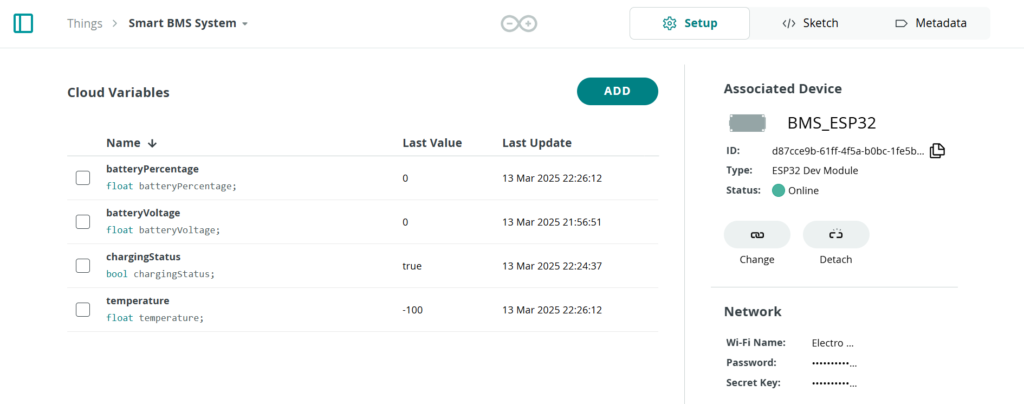The height and width of the screenshot is (404, 1024).
Task: Click the -100 temperature value
Action: pyautogui.click(x=413, y=310)
